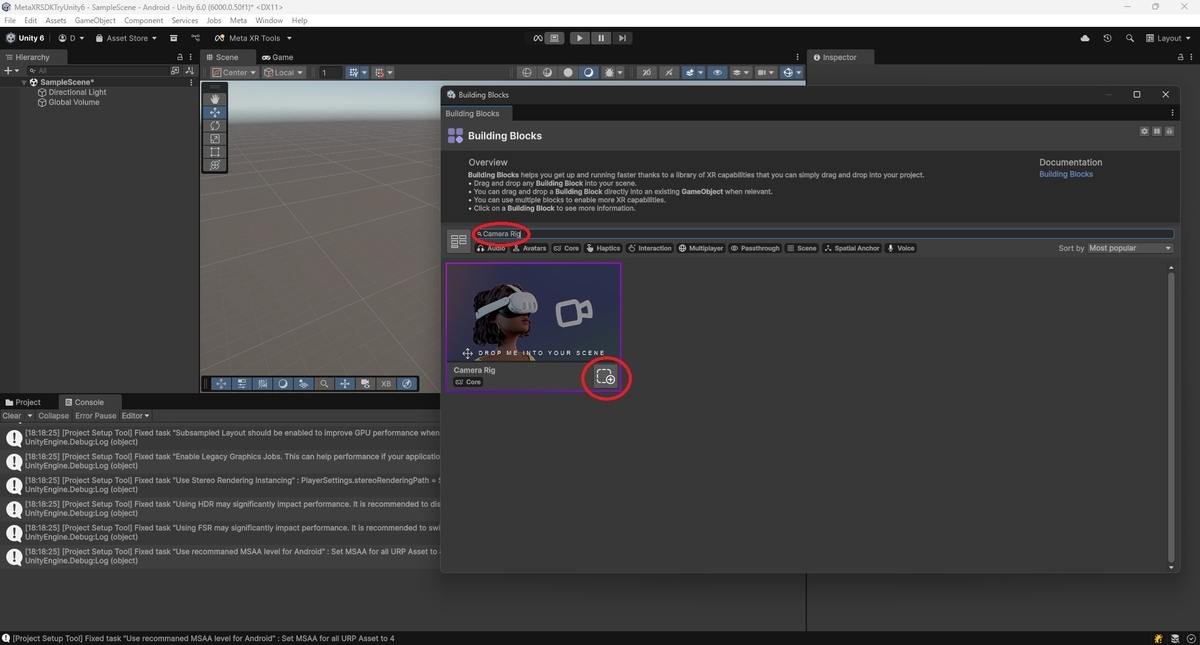Filter blocks by Haptics tag
Viewport: 1200px width, 645px height.
coord(604,248)
